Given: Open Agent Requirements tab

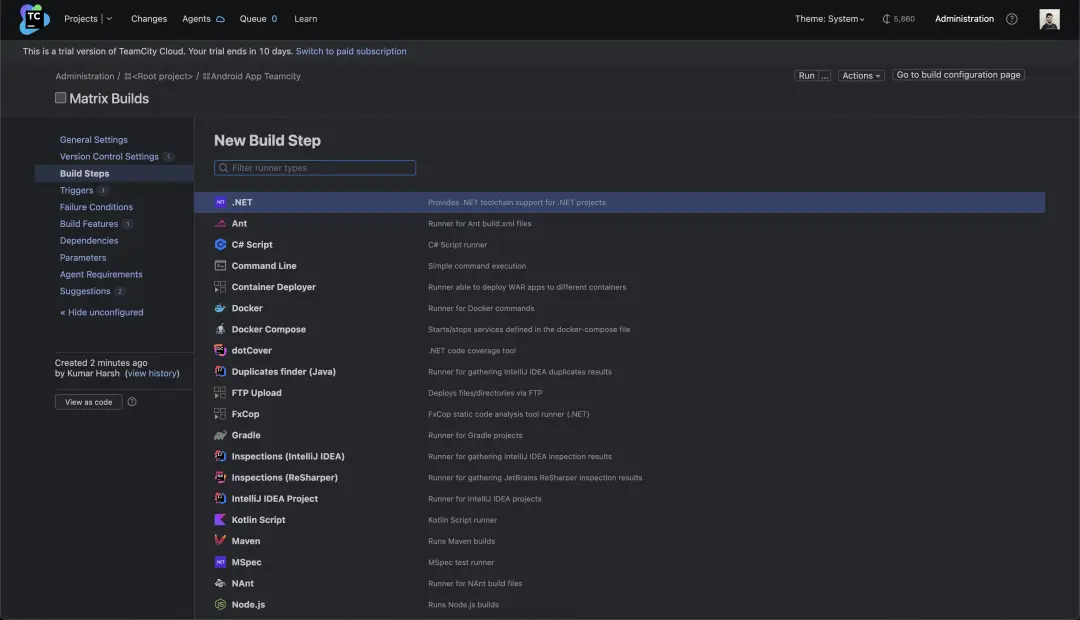Looking at the screenshot, I should [101, 274].
